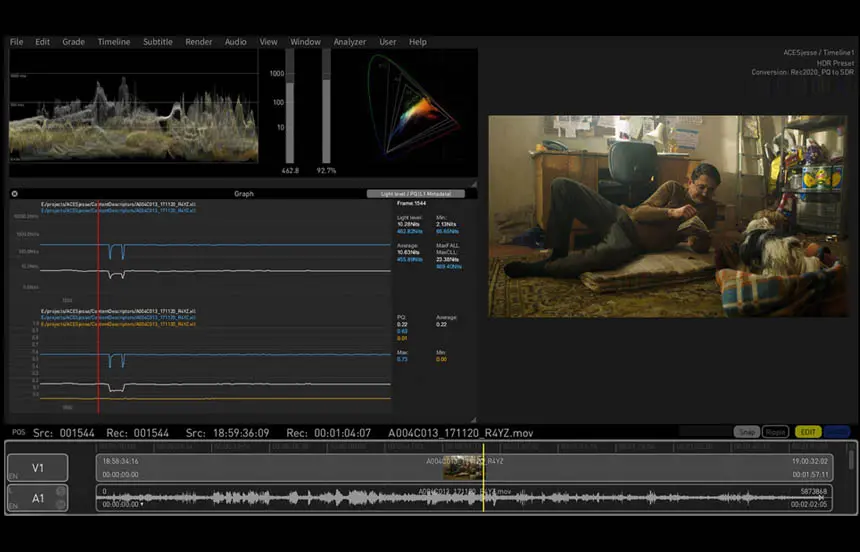Viewport: 860px width, 552px height.
Task: Close the Graph panel with the X icon
Action: (14, 194)
